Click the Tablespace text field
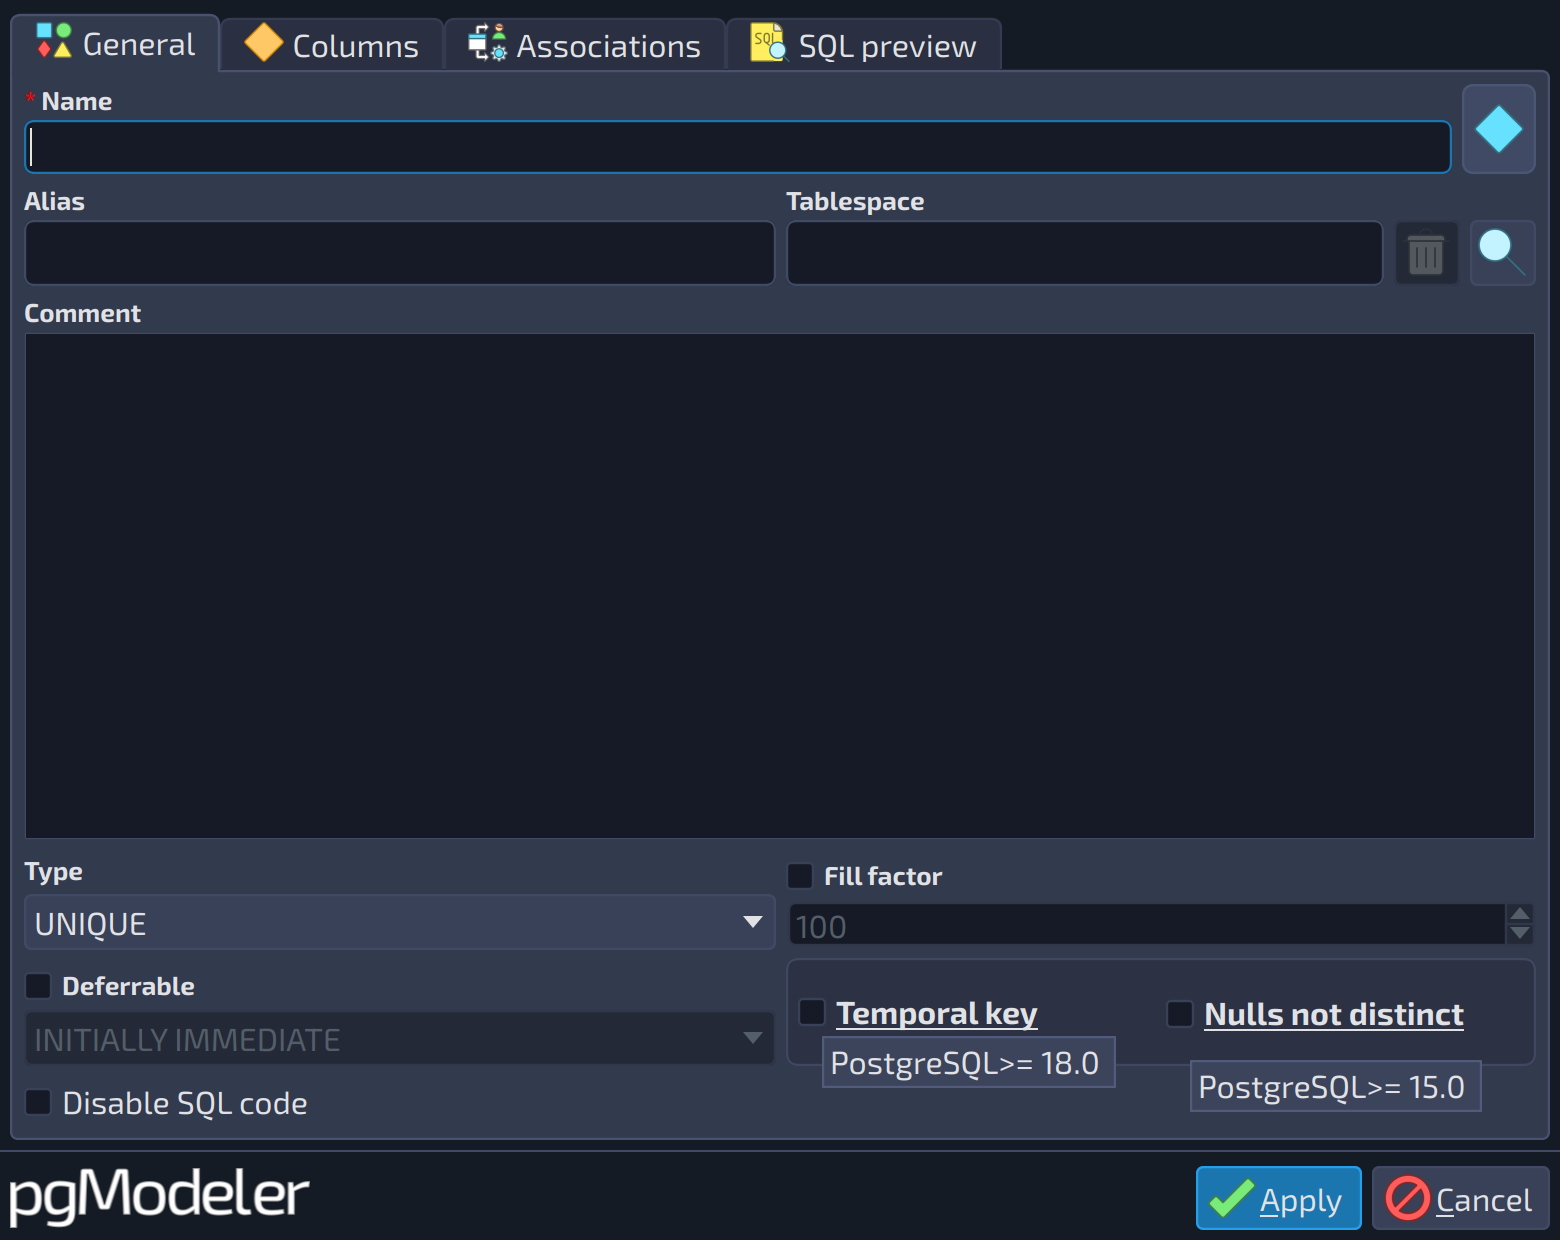The image size is (1560, 1240). pos(1085,253)
